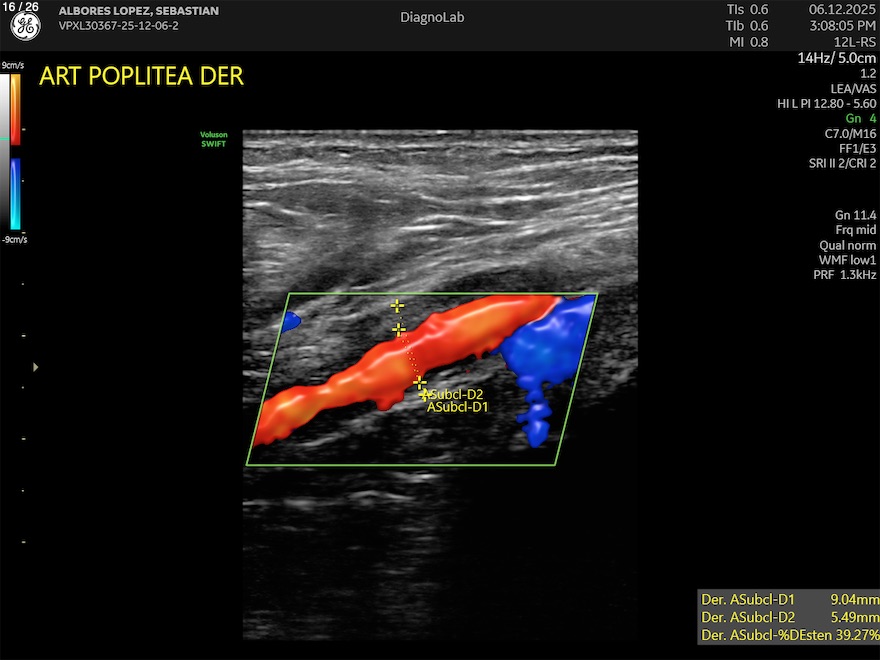
Task: Click the focus position triangle on depth scale
Action: (x=36, y=367)
